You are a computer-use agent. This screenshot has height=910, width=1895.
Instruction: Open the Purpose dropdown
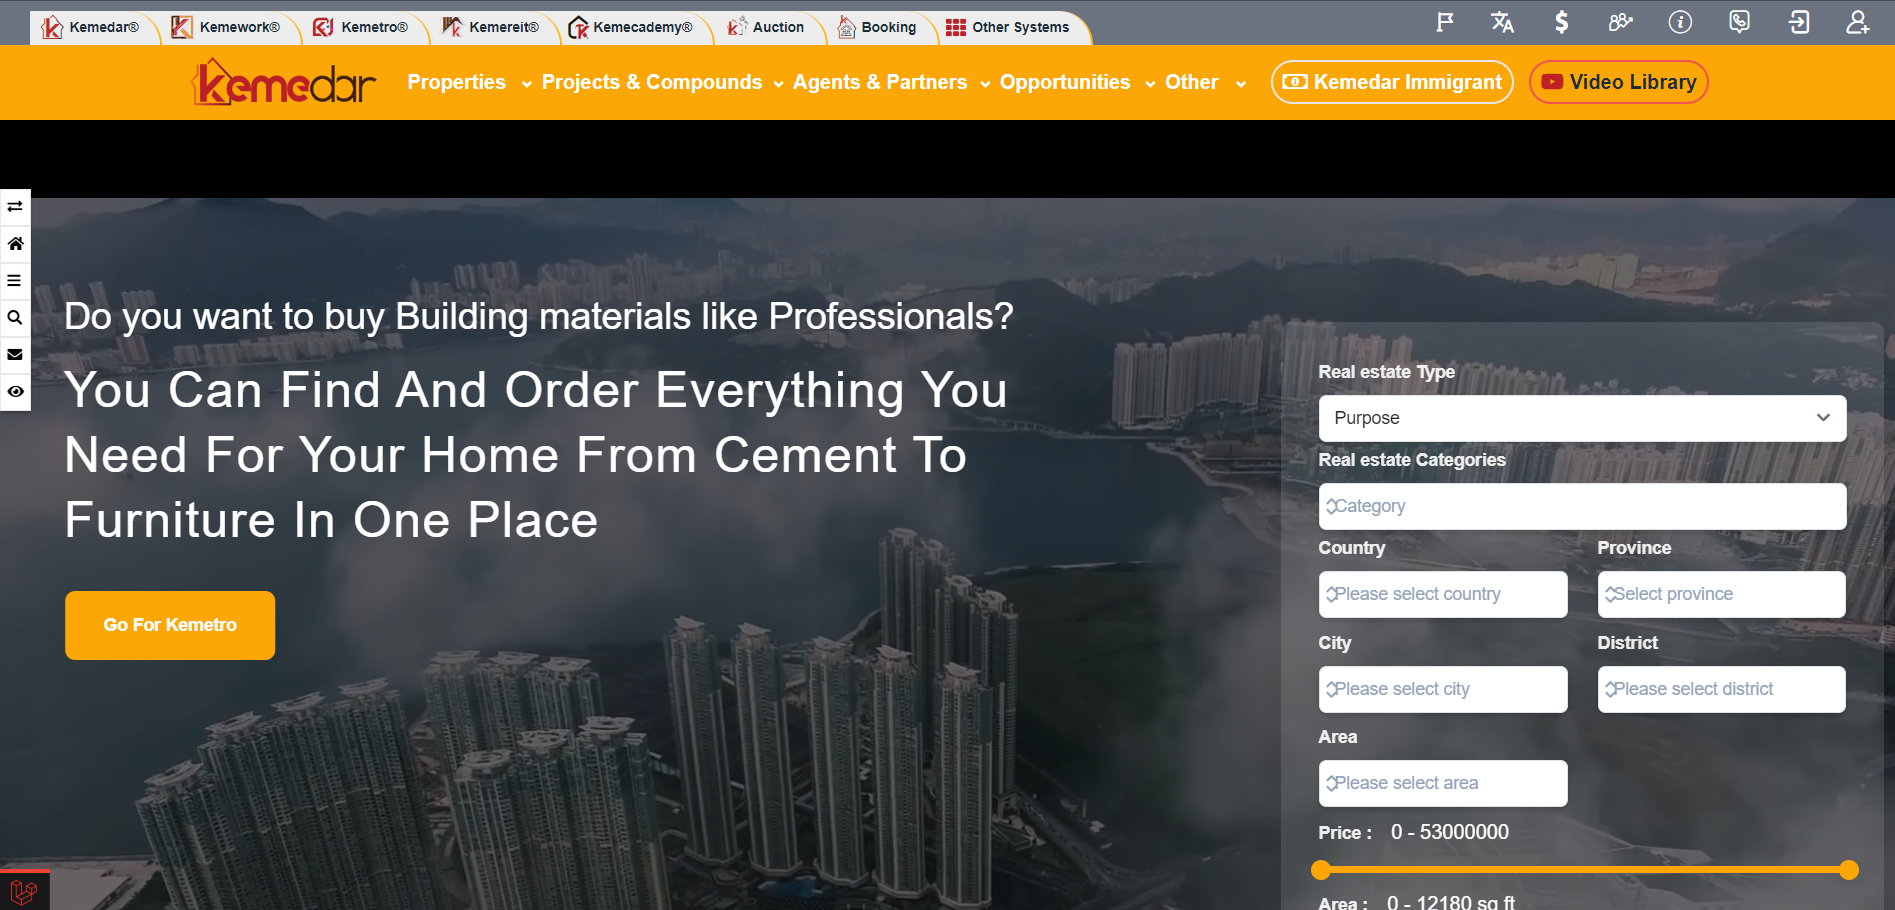click(x=1582, y=418)
